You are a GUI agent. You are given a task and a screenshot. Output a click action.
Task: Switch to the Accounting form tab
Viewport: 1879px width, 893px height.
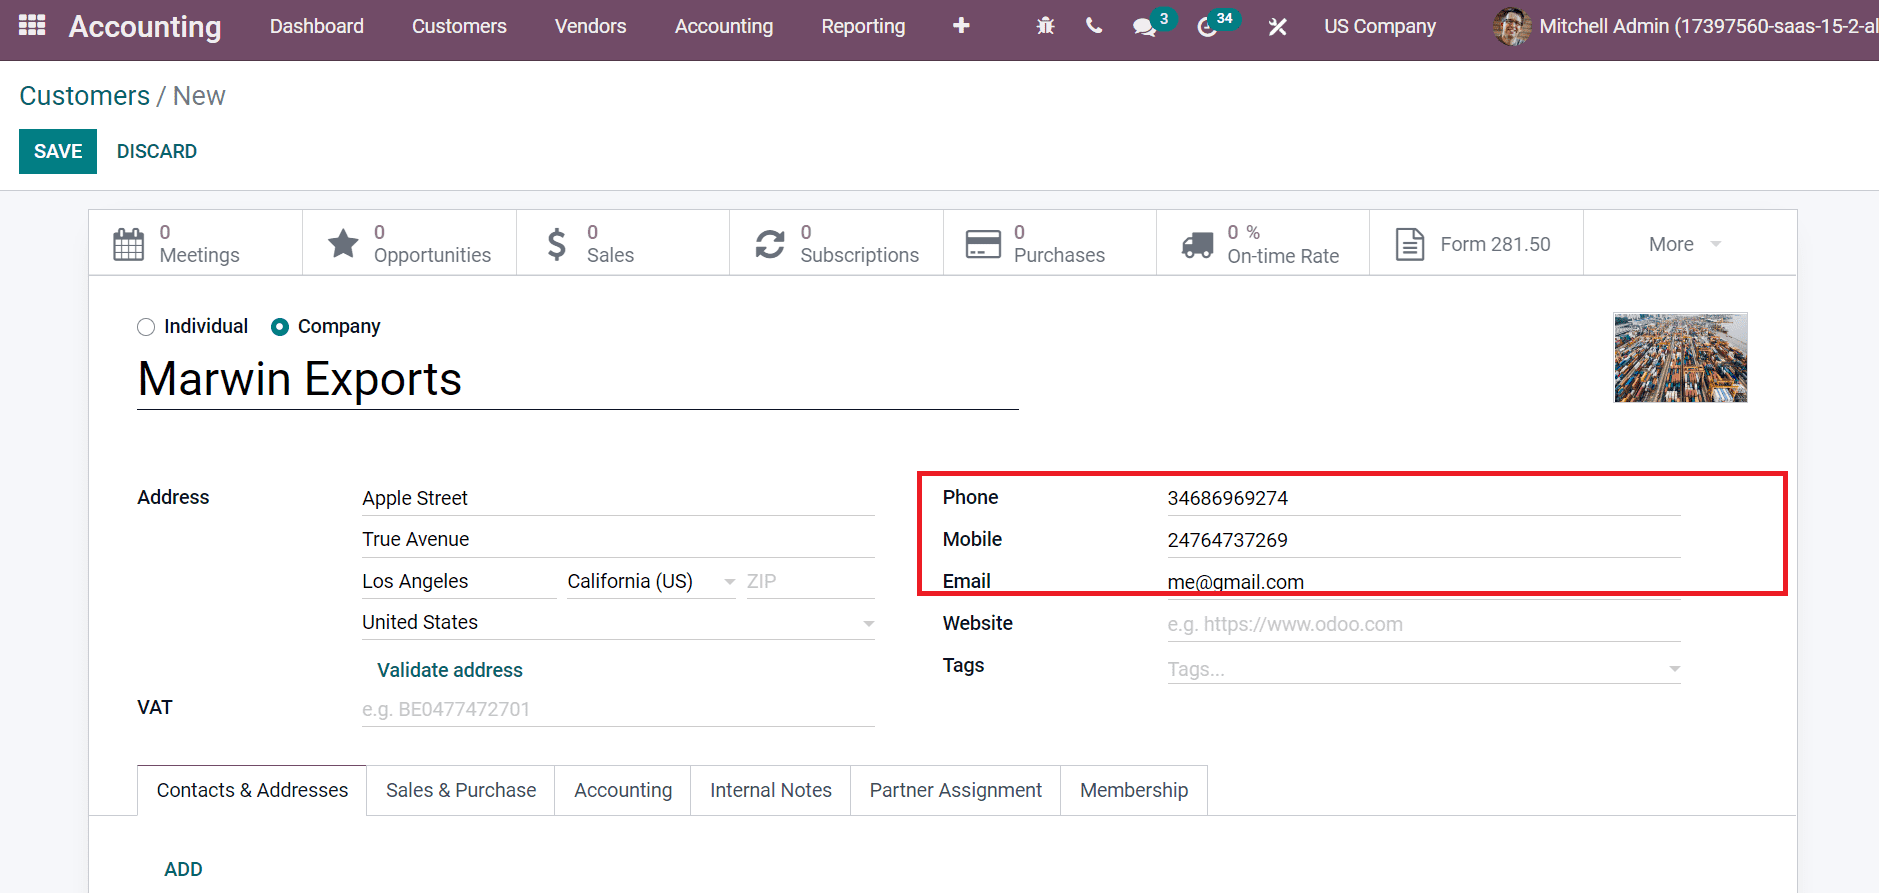coord(623,790)
